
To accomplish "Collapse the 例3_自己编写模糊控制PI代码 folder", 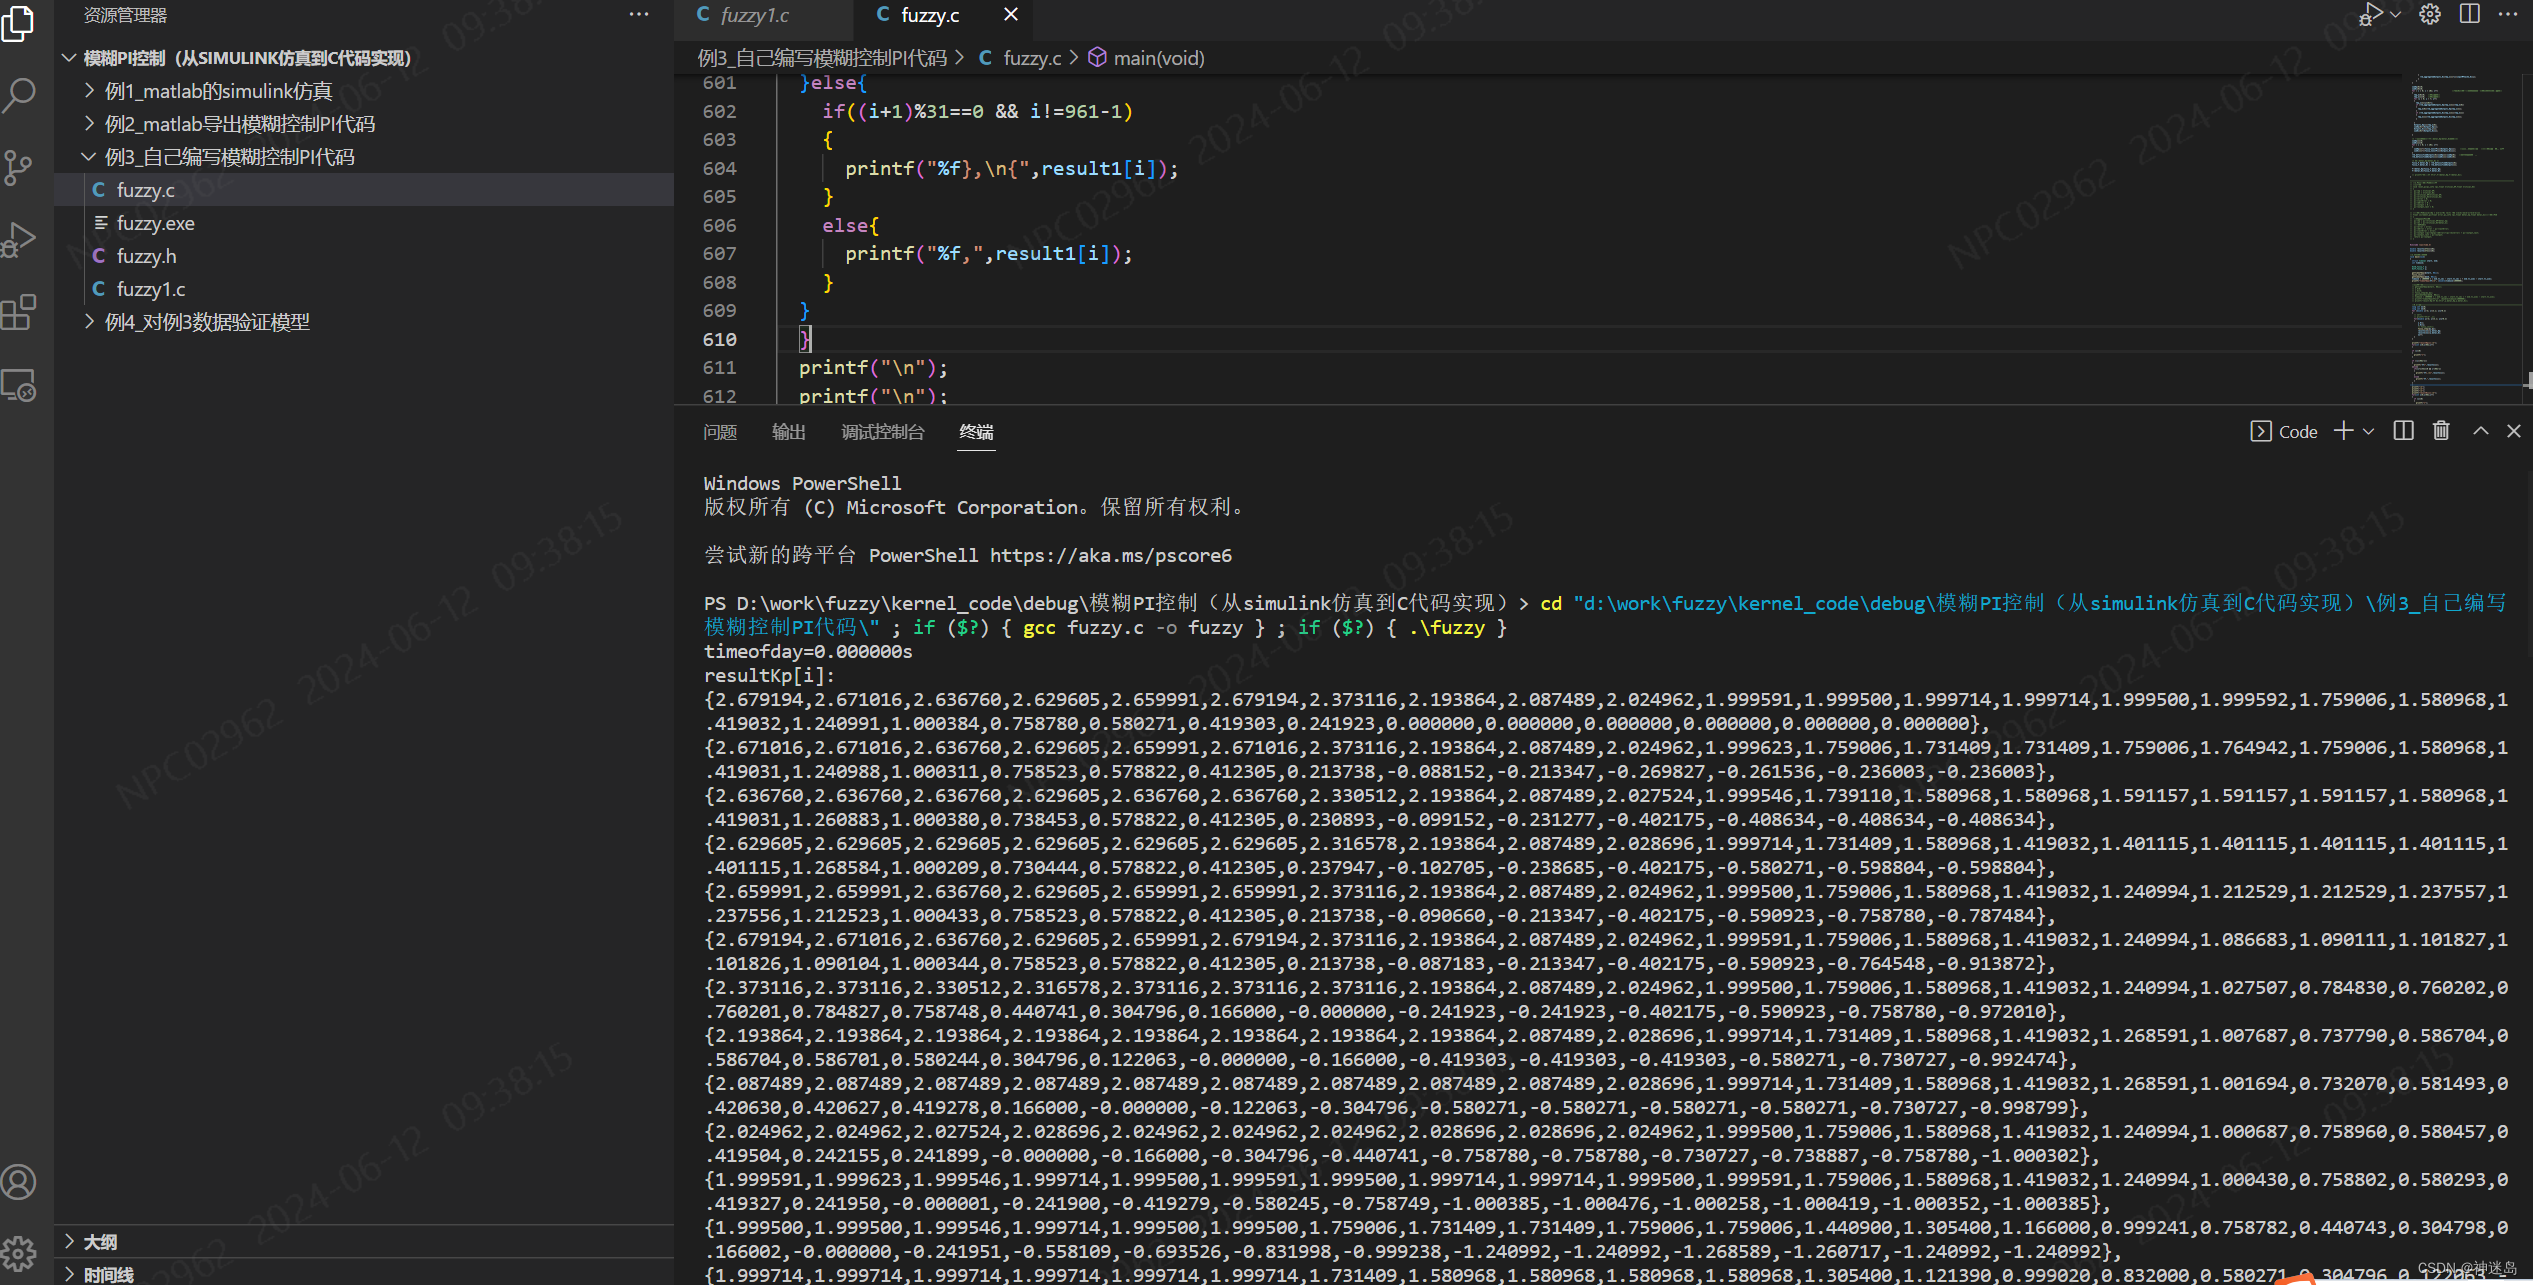I will [x=229, y=157].
